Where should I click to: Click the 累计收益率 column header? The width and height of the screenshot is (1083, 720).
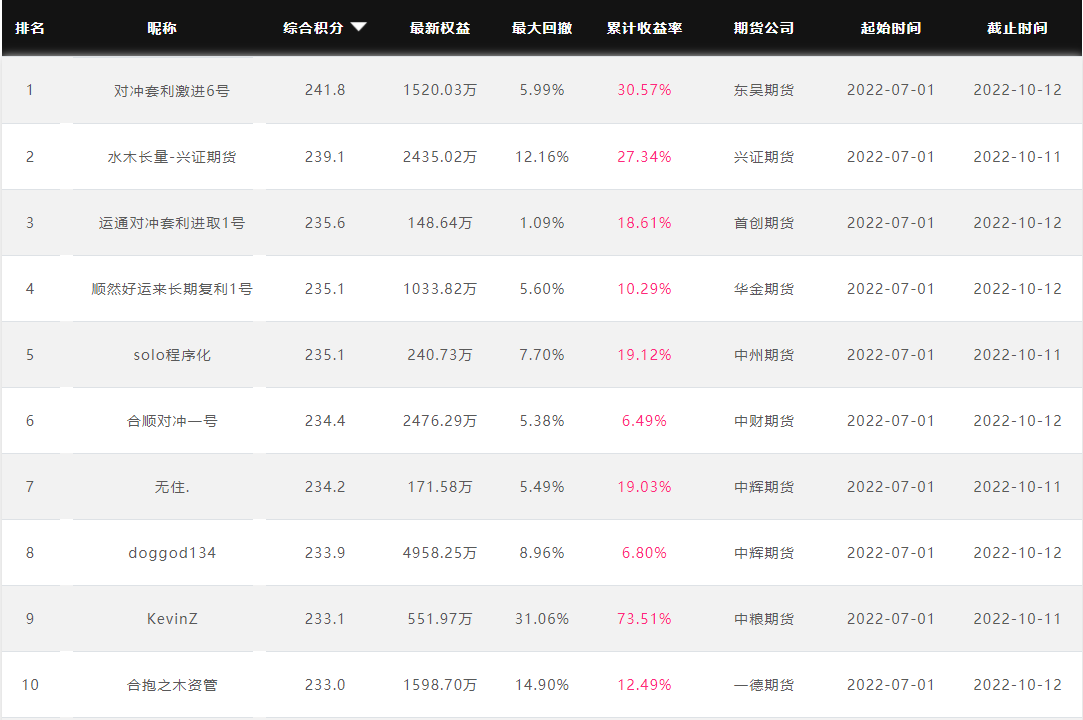[x=644, y=28]
